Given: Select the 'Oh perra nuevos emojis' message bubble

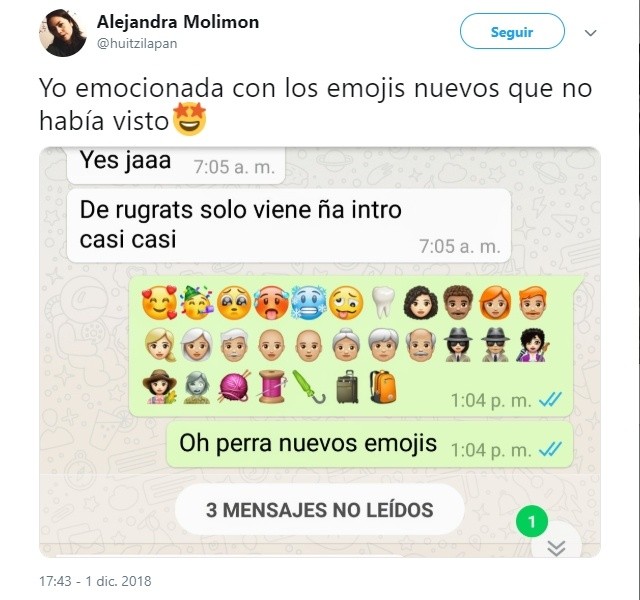Looking at the screenshot, I should pyautogui.click(x=369, y=444).
